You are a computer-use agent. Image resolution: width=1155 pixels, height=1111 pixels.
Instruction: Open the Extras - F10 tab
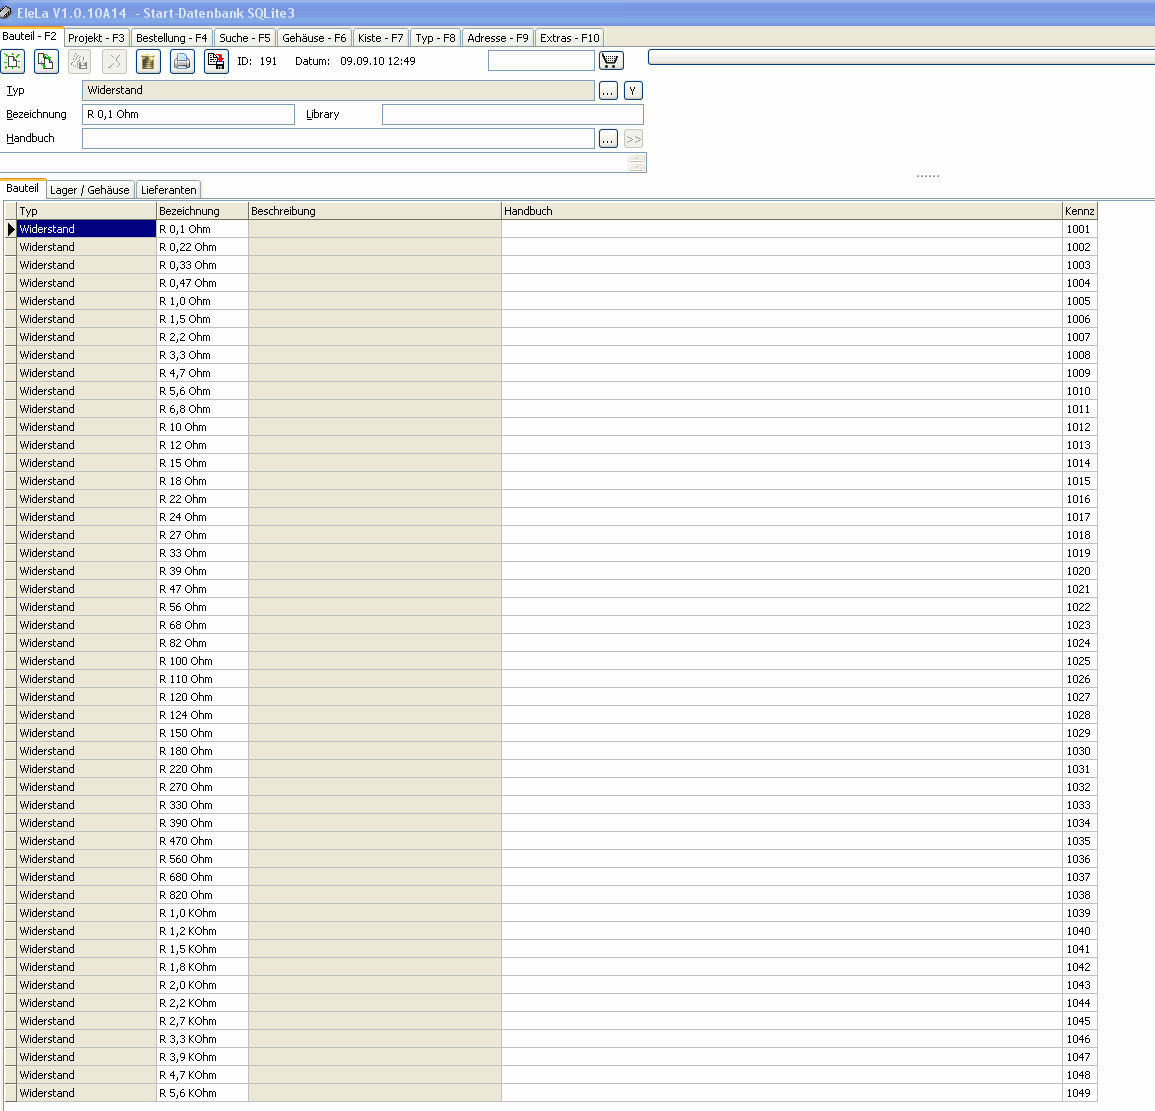tap(569, 38)
